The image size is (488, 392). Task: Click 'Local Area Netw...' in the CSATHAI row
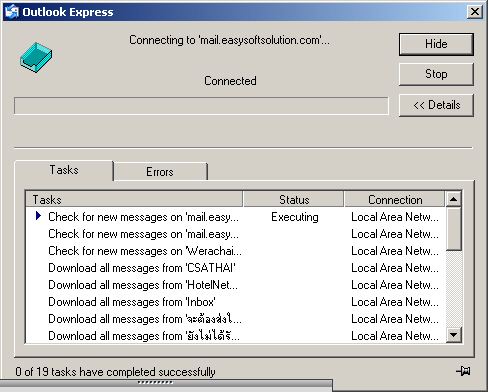tap(395, 268)
